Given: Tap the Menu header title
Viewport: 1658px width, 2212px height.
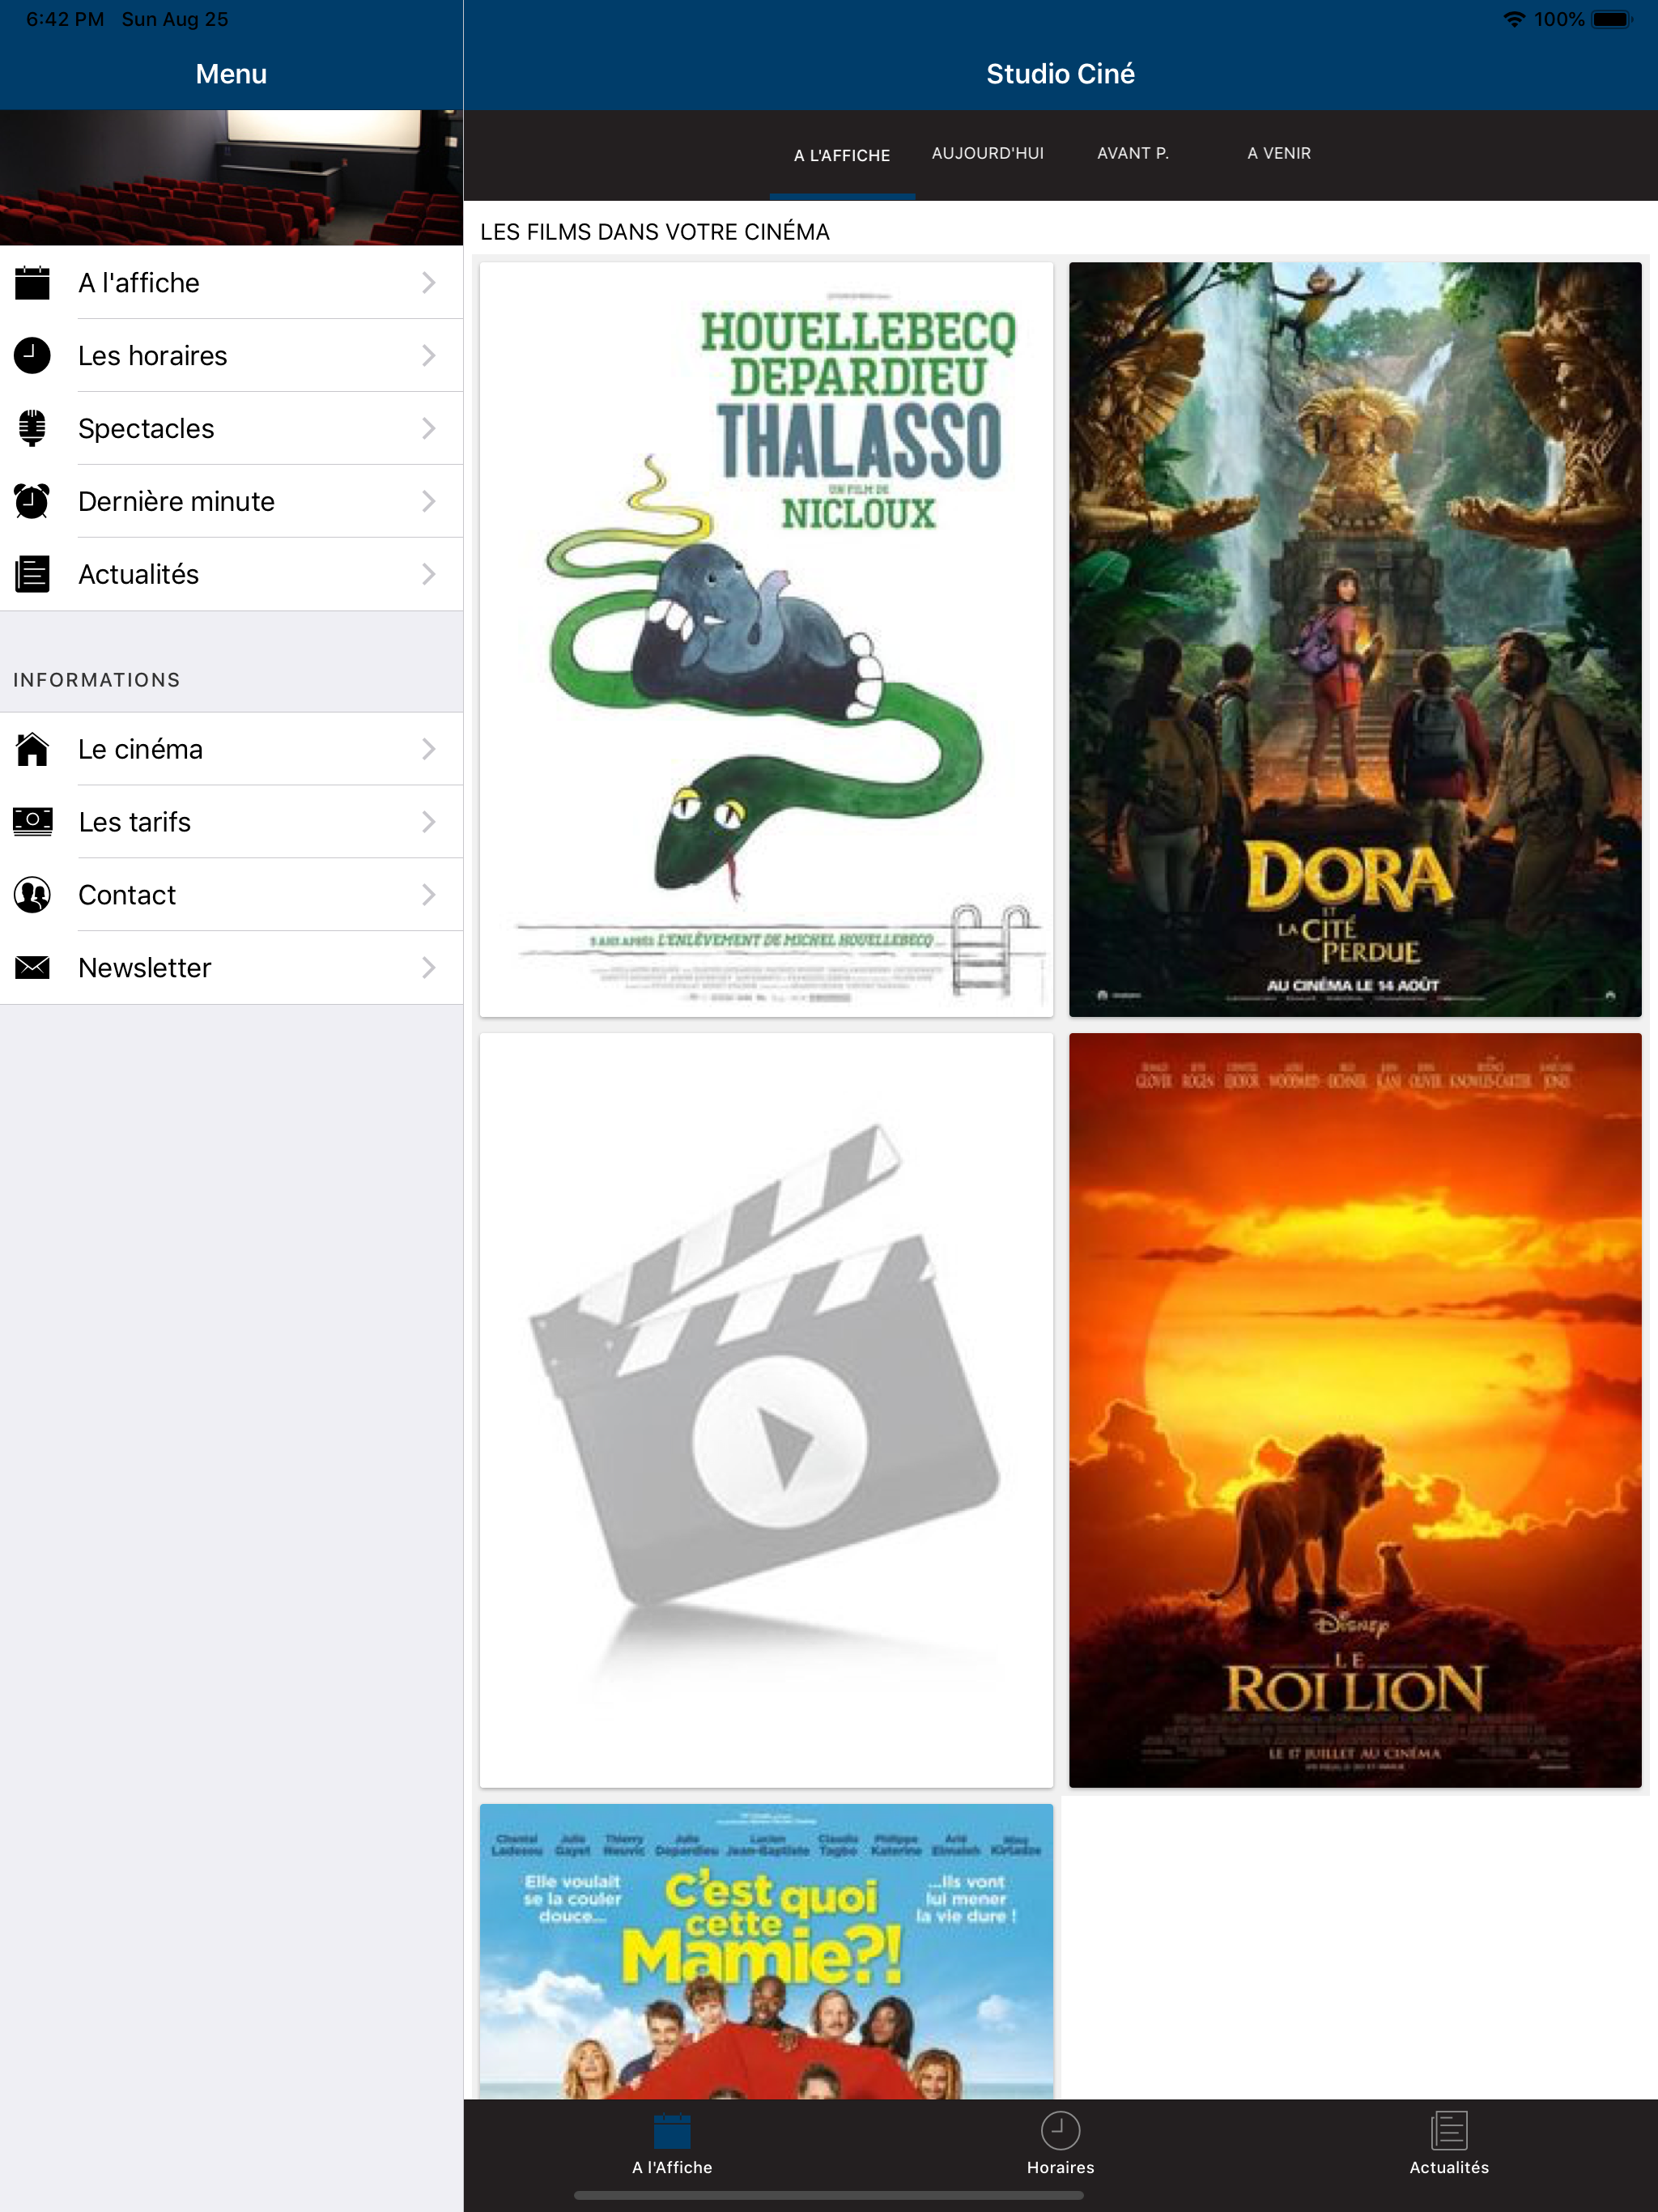Looking at the screenshot, I should click(x=231, y=74).
